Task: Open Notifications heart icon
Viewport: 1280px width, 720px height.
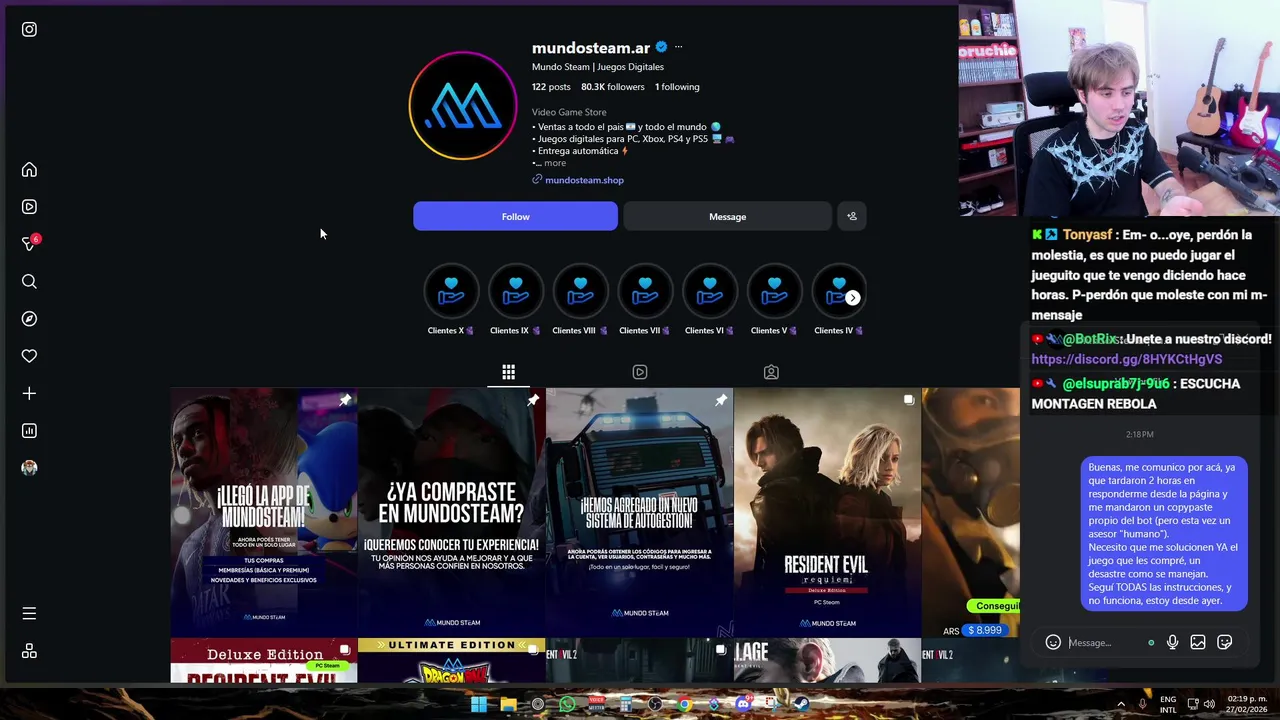Action: pyautogui.click(x=29, y=356)
